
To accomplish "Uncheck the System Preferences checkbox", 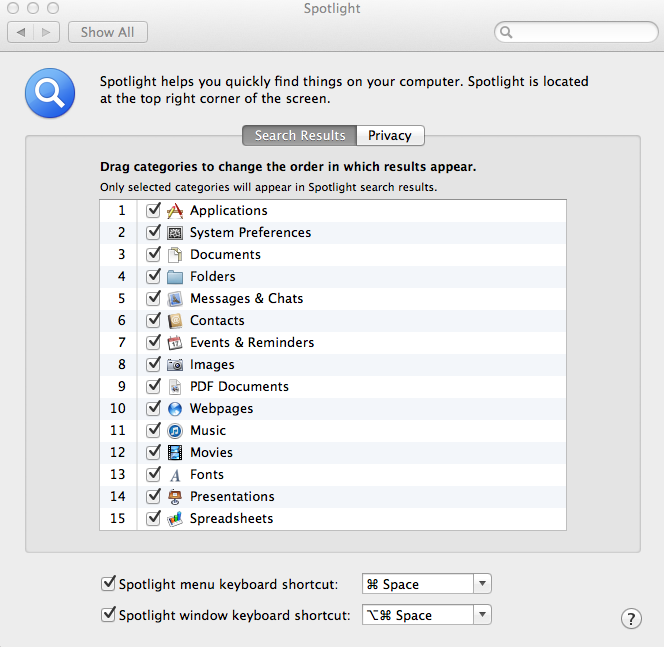I will [x=153, y=232].
